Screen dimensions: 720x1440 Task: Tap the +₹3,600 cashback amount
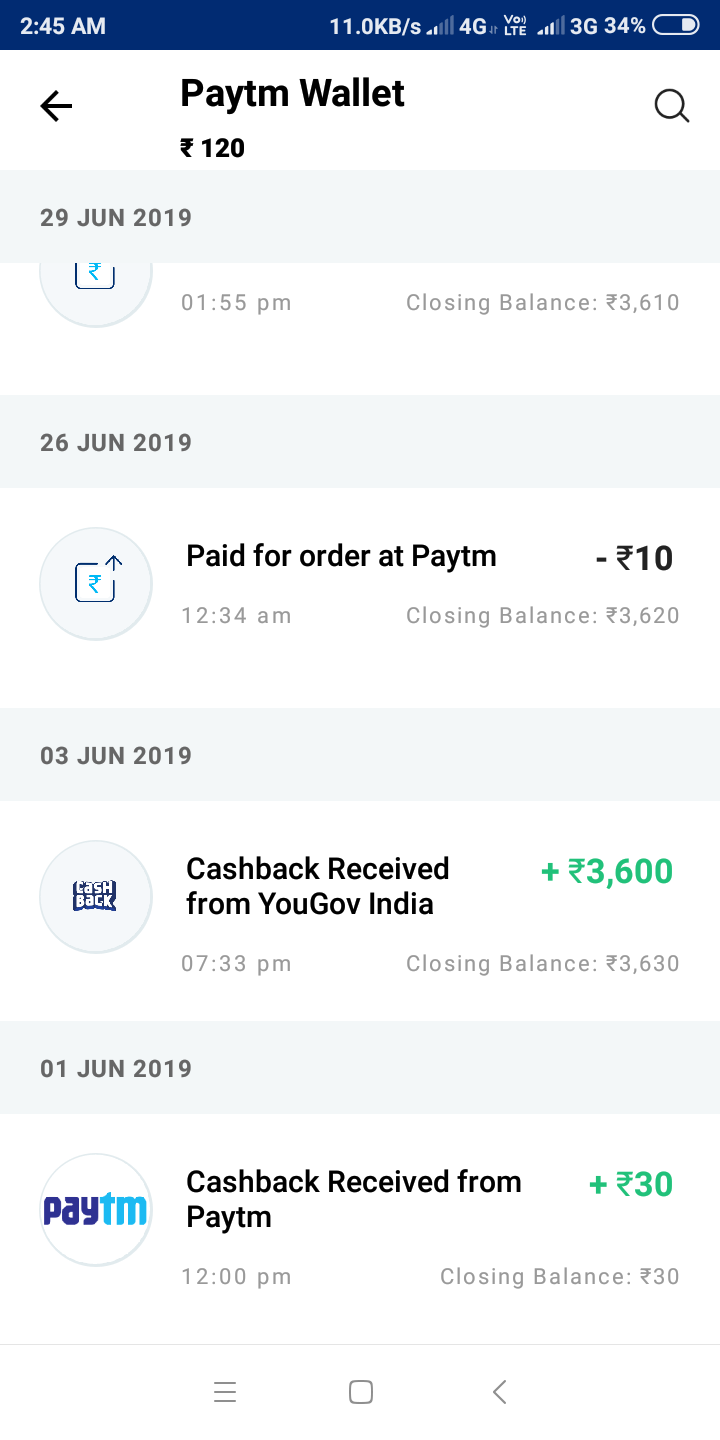coord(607,872)
